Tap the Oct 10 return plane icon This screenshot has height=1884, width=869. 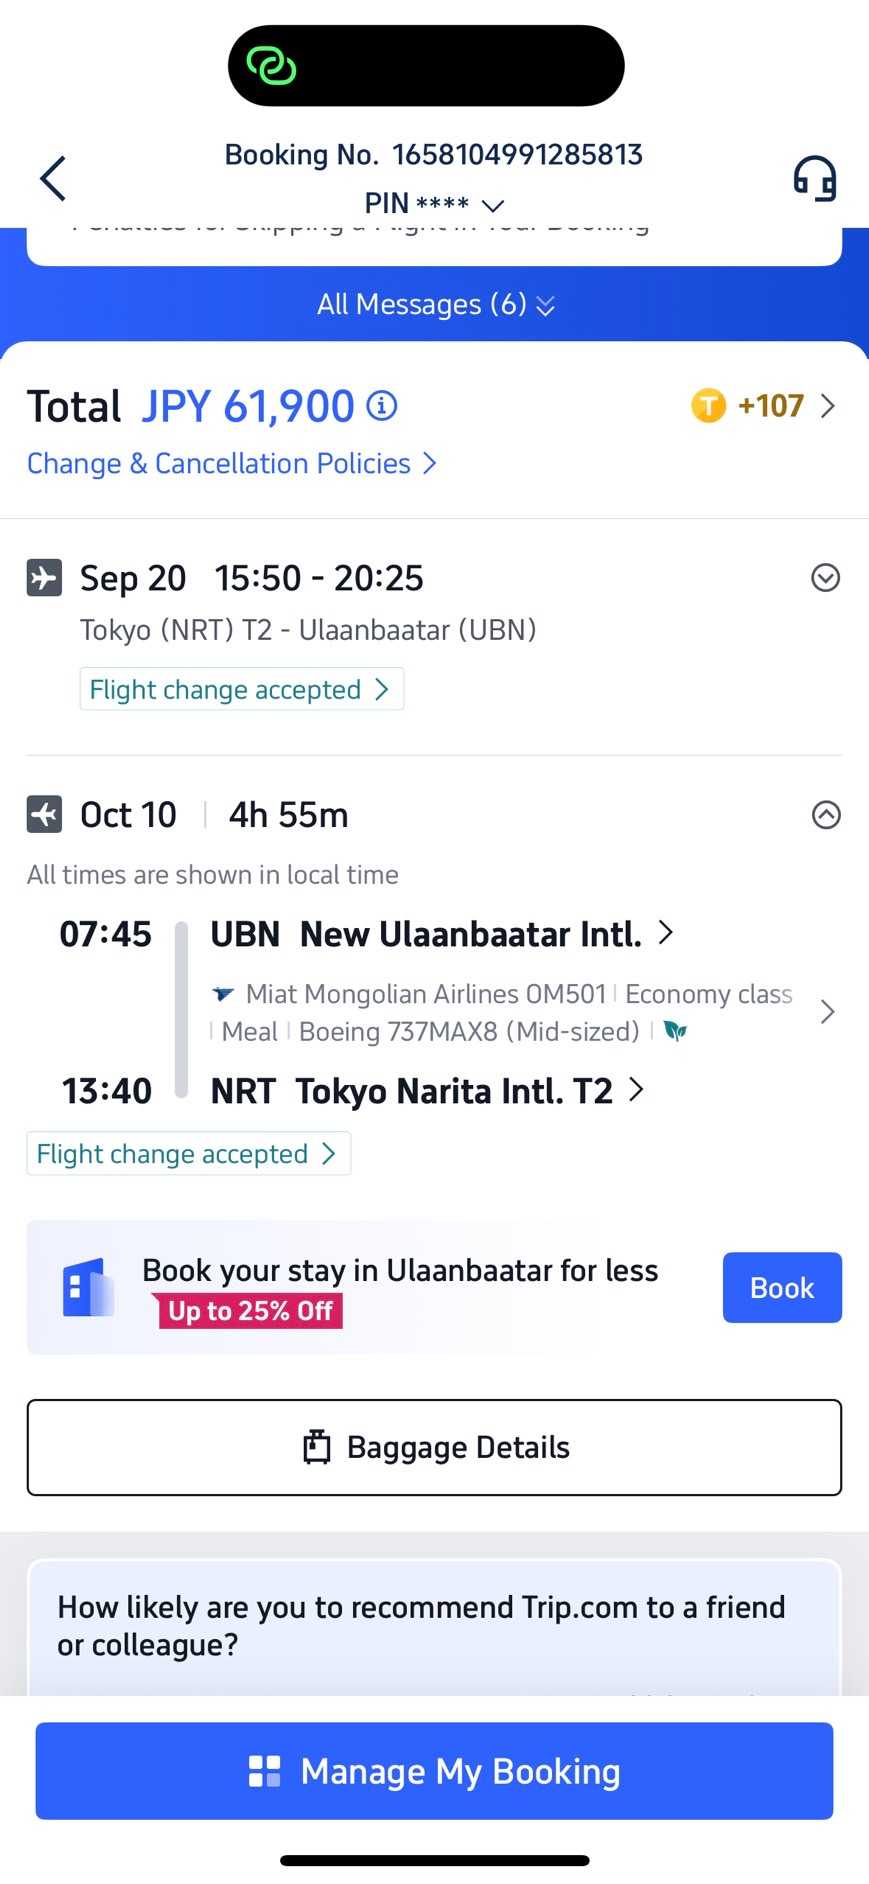pos(44,815)
